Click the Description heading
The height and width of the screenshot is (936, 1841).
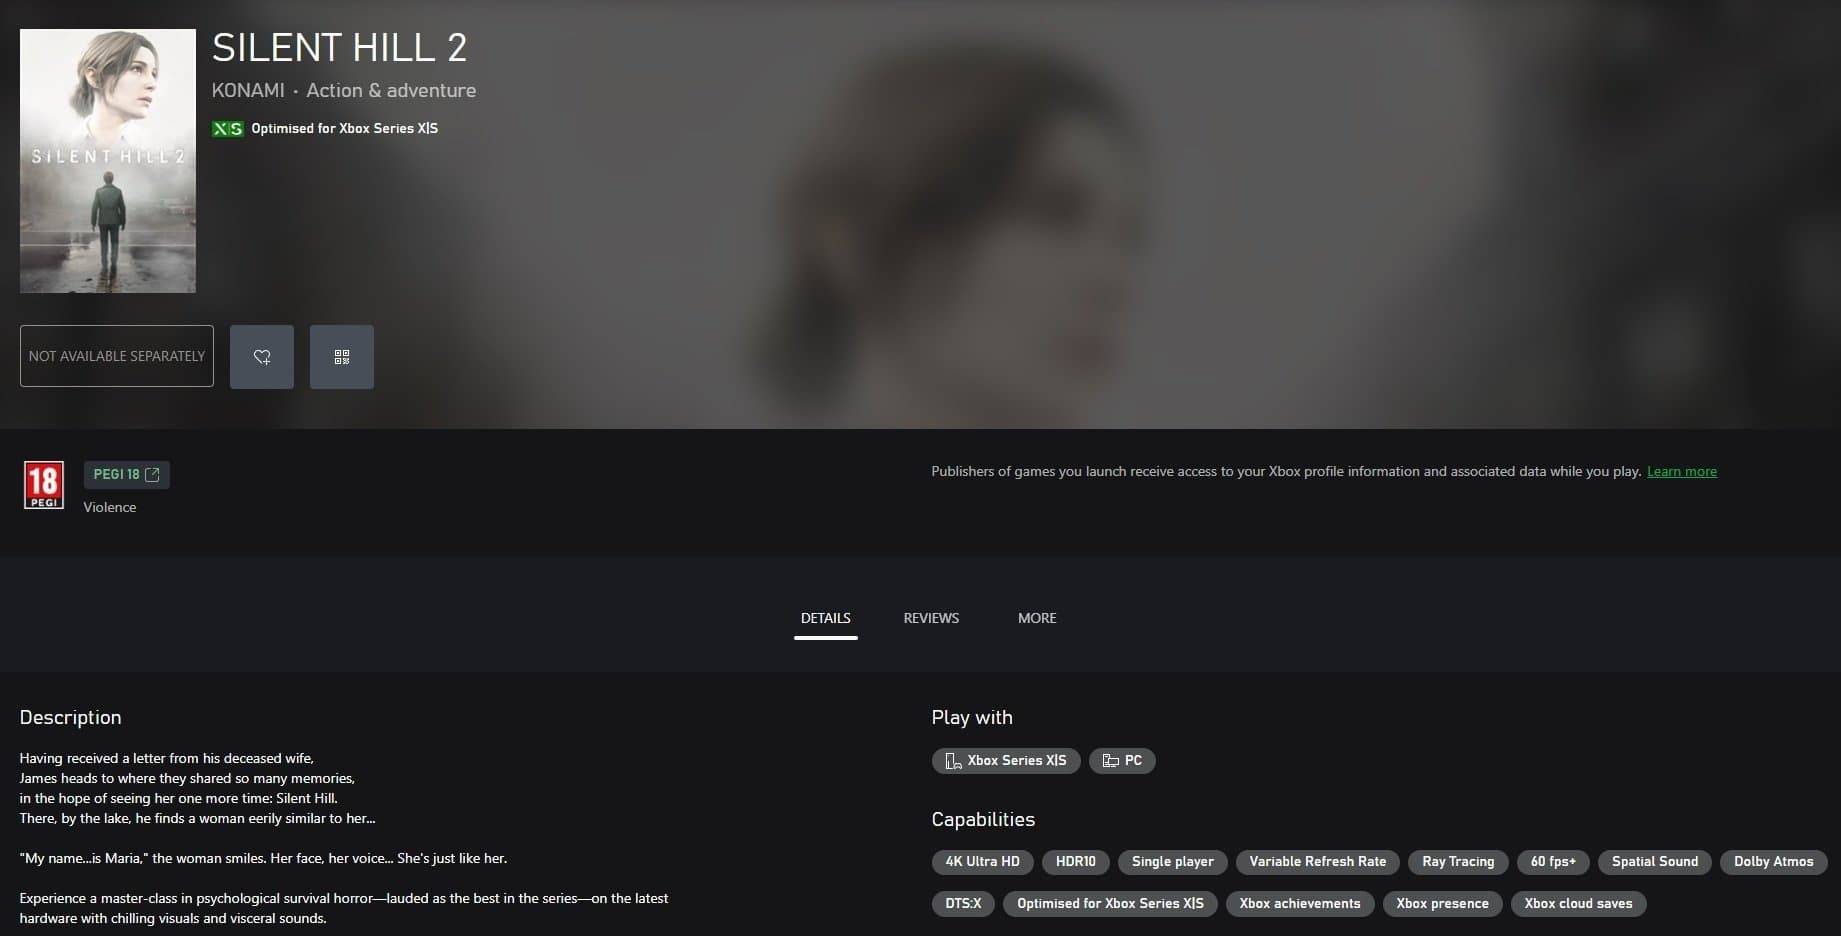[70, 717]
